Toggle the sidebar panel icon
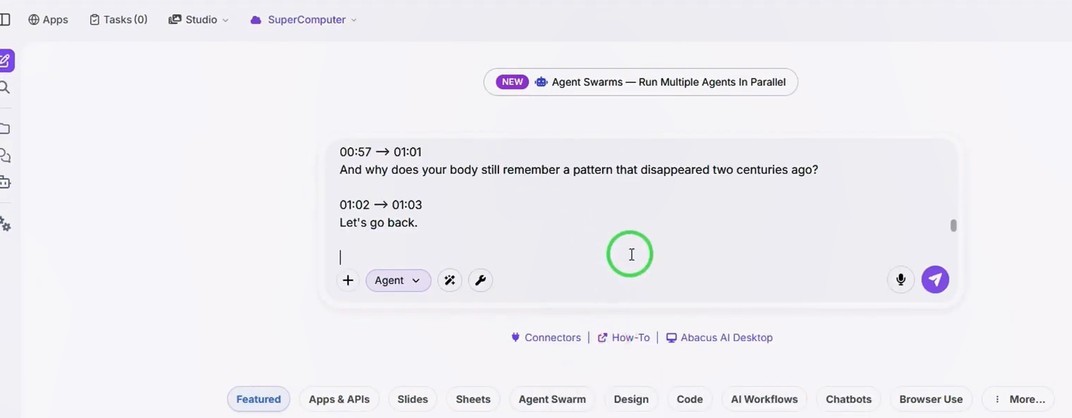This screenshot has height=418, width=1072. [5, 20]
